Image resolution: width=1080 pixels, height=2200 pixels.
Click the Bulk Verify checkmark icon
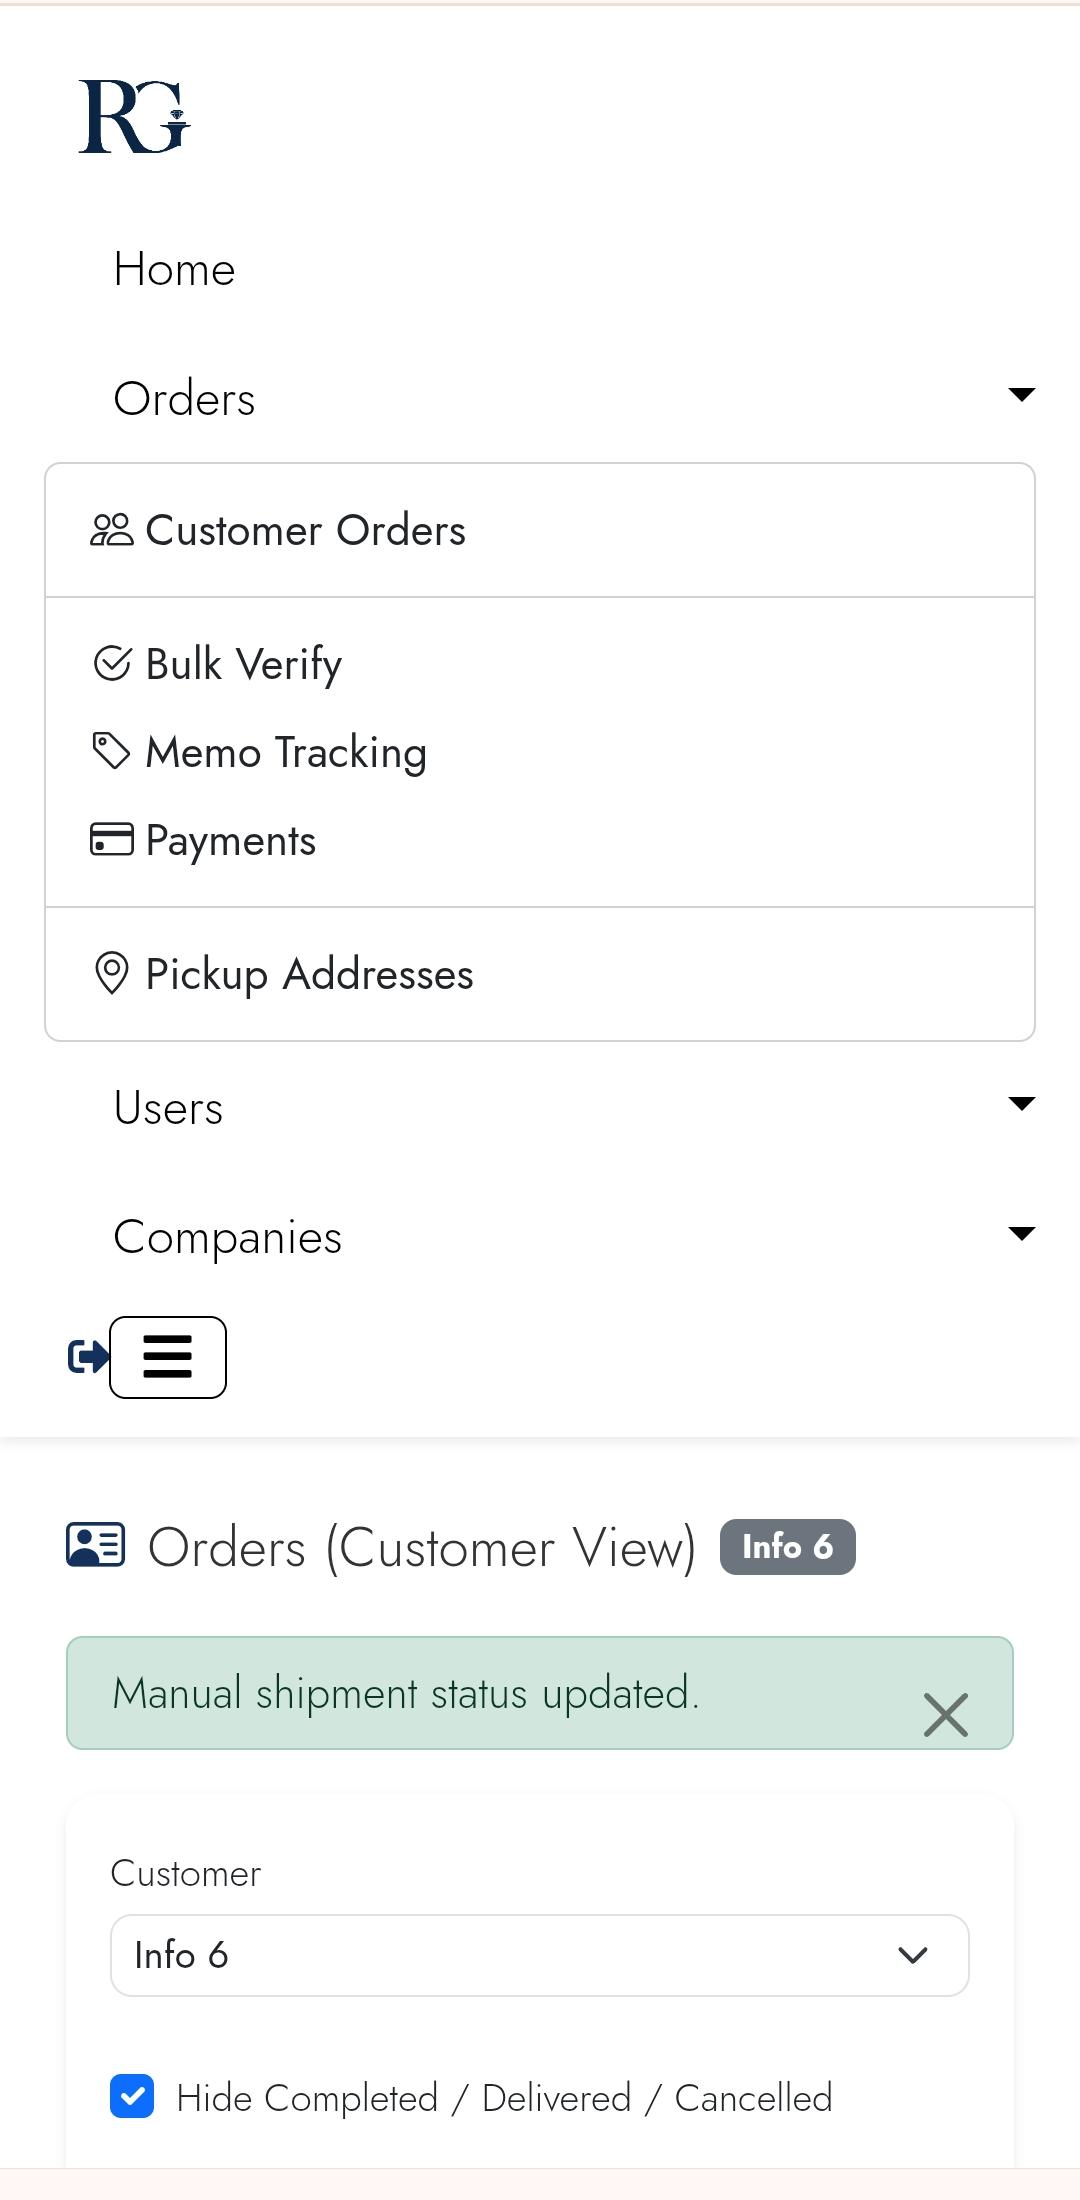coord(113,662)
